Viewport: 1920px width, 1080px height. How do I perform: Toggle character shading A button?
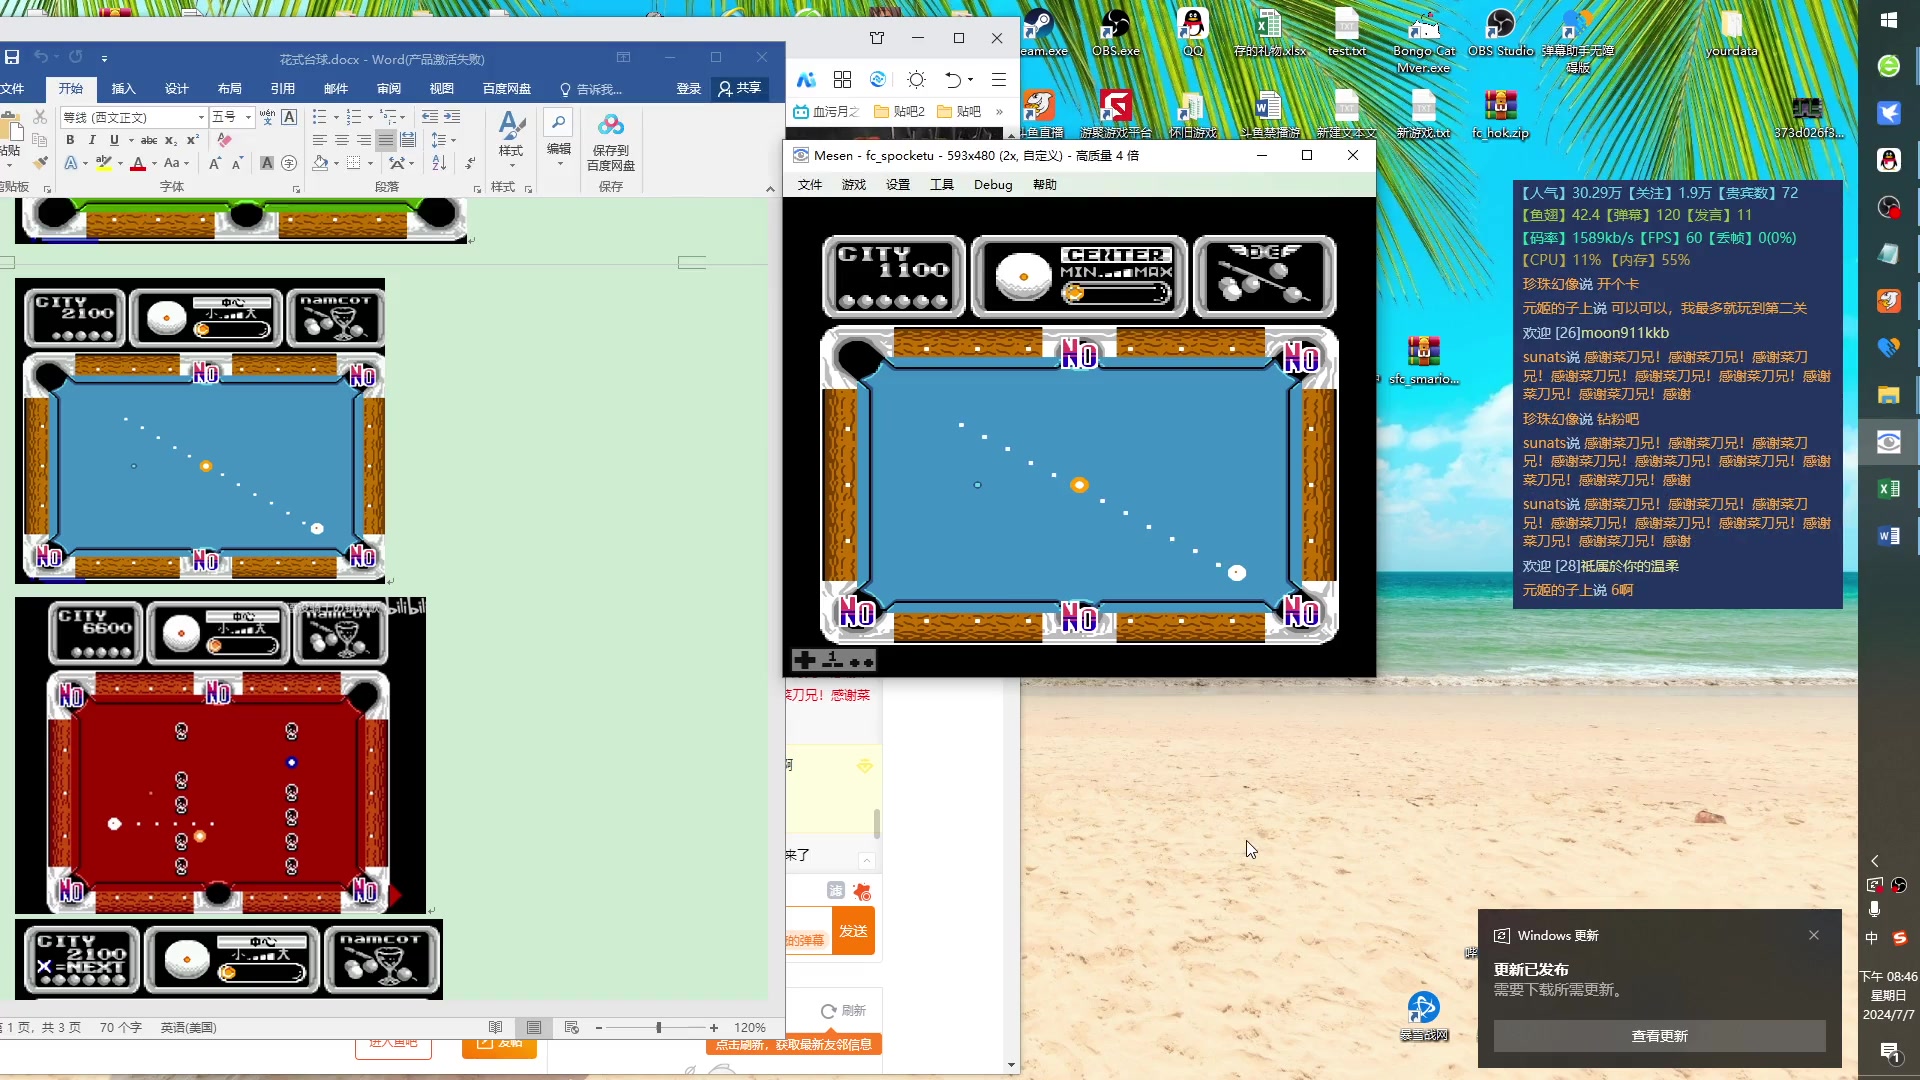pos(267,163)
